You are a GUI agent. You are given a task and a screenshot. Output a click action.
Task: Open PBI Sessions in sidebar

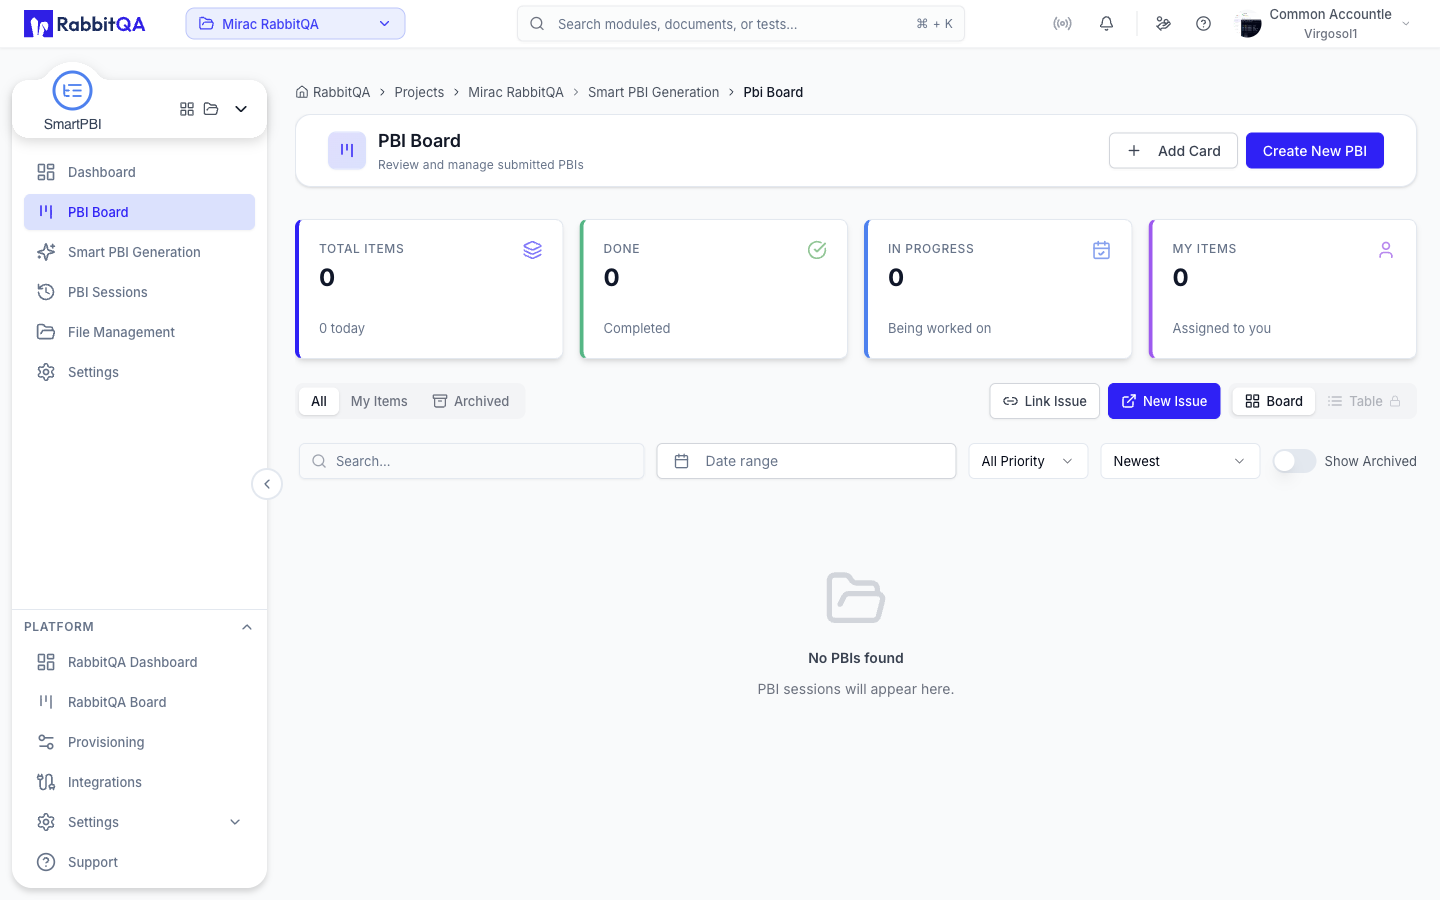point(139,292)
